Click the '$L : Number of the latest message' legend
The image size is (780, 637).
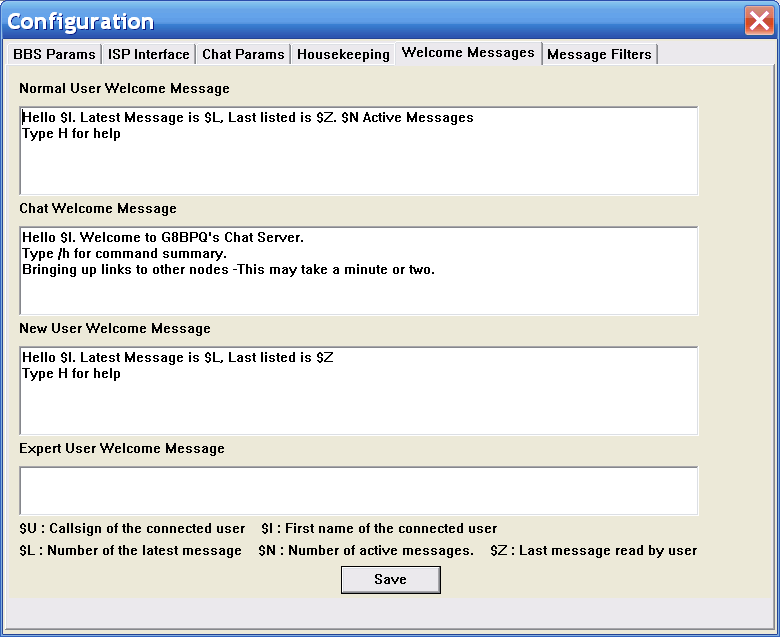(130, 551)
